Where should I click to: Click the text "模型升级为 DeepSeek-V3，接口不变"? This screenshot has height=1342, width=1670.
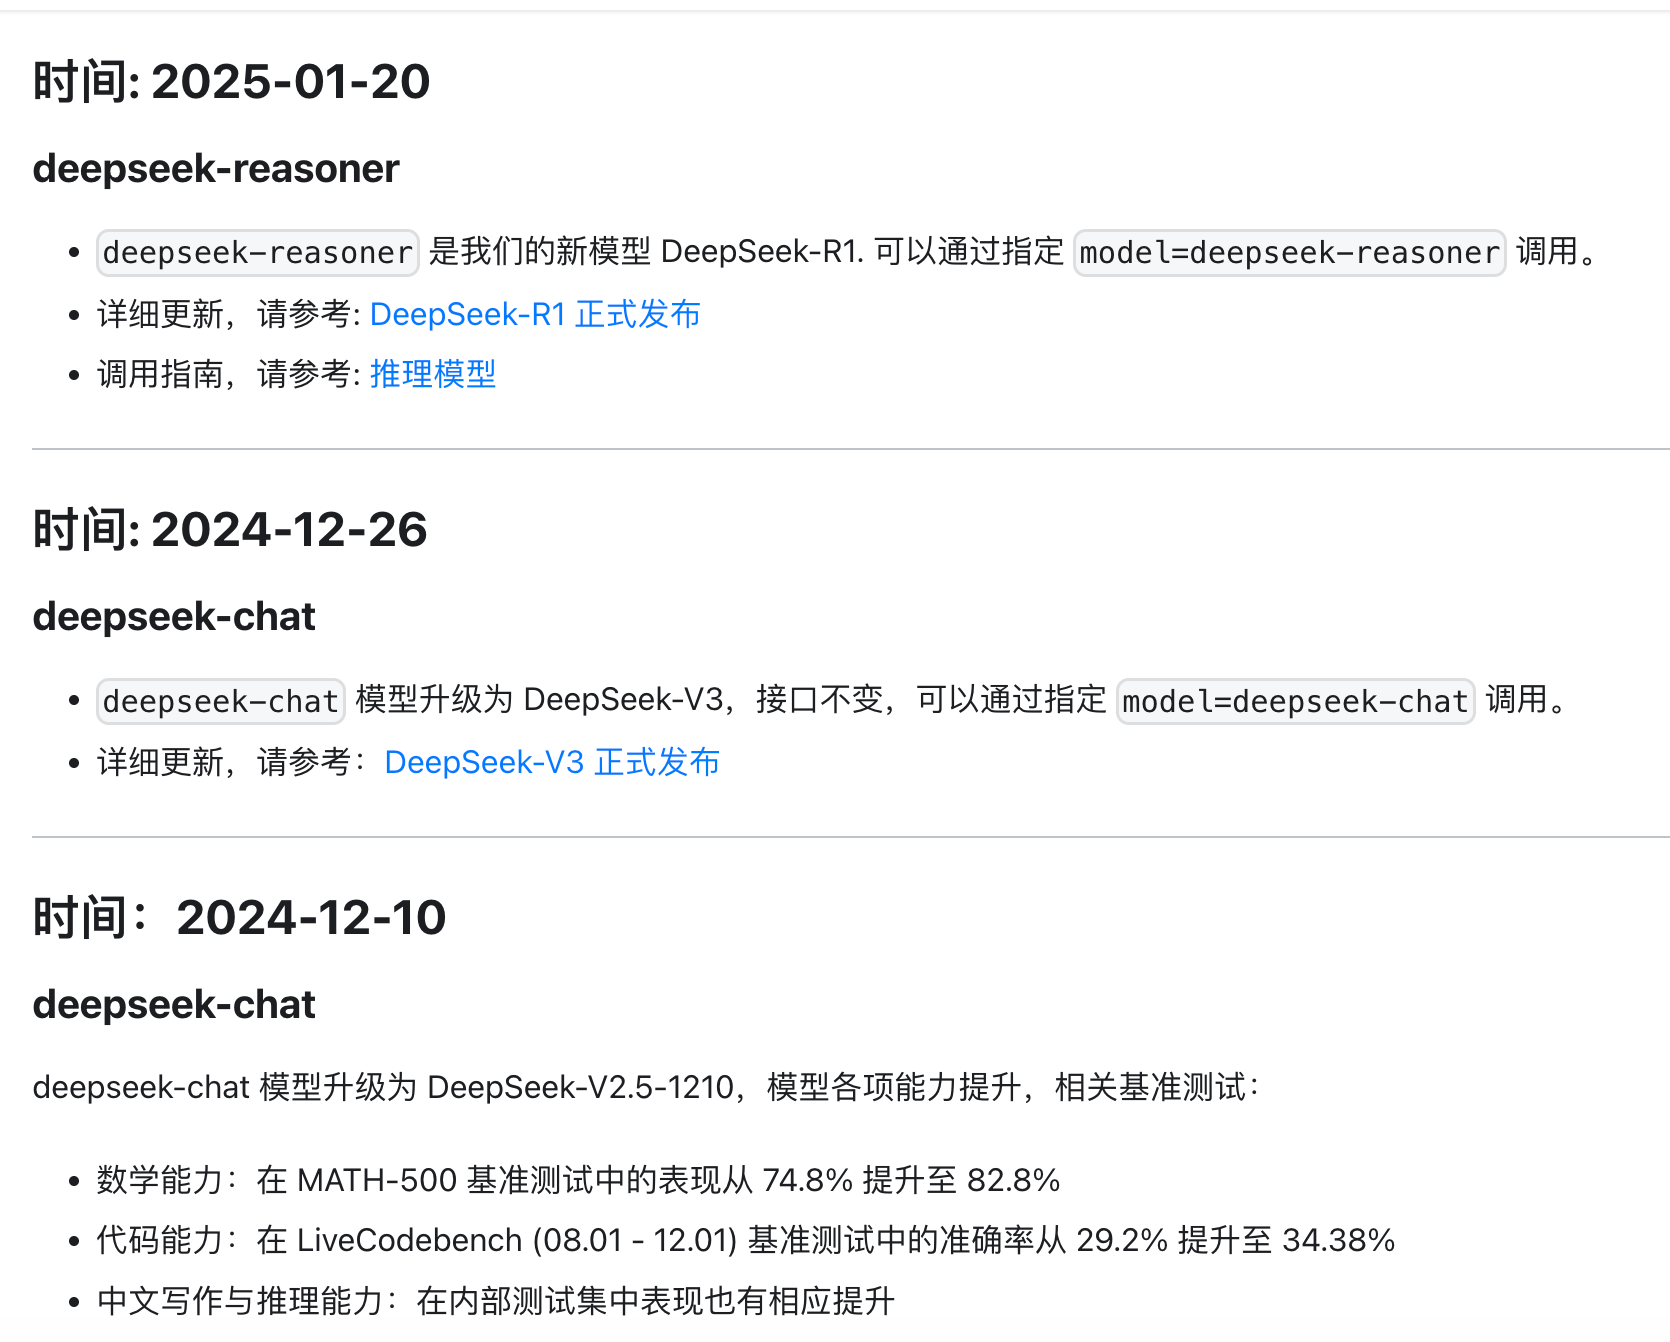click(620, 700)
